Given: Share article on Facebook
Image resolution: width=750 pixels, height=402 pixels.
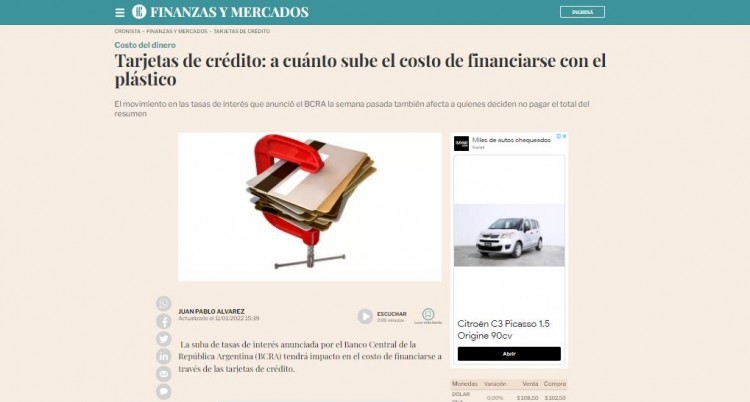Looking at the screenshot, I should tap(164, 321).
